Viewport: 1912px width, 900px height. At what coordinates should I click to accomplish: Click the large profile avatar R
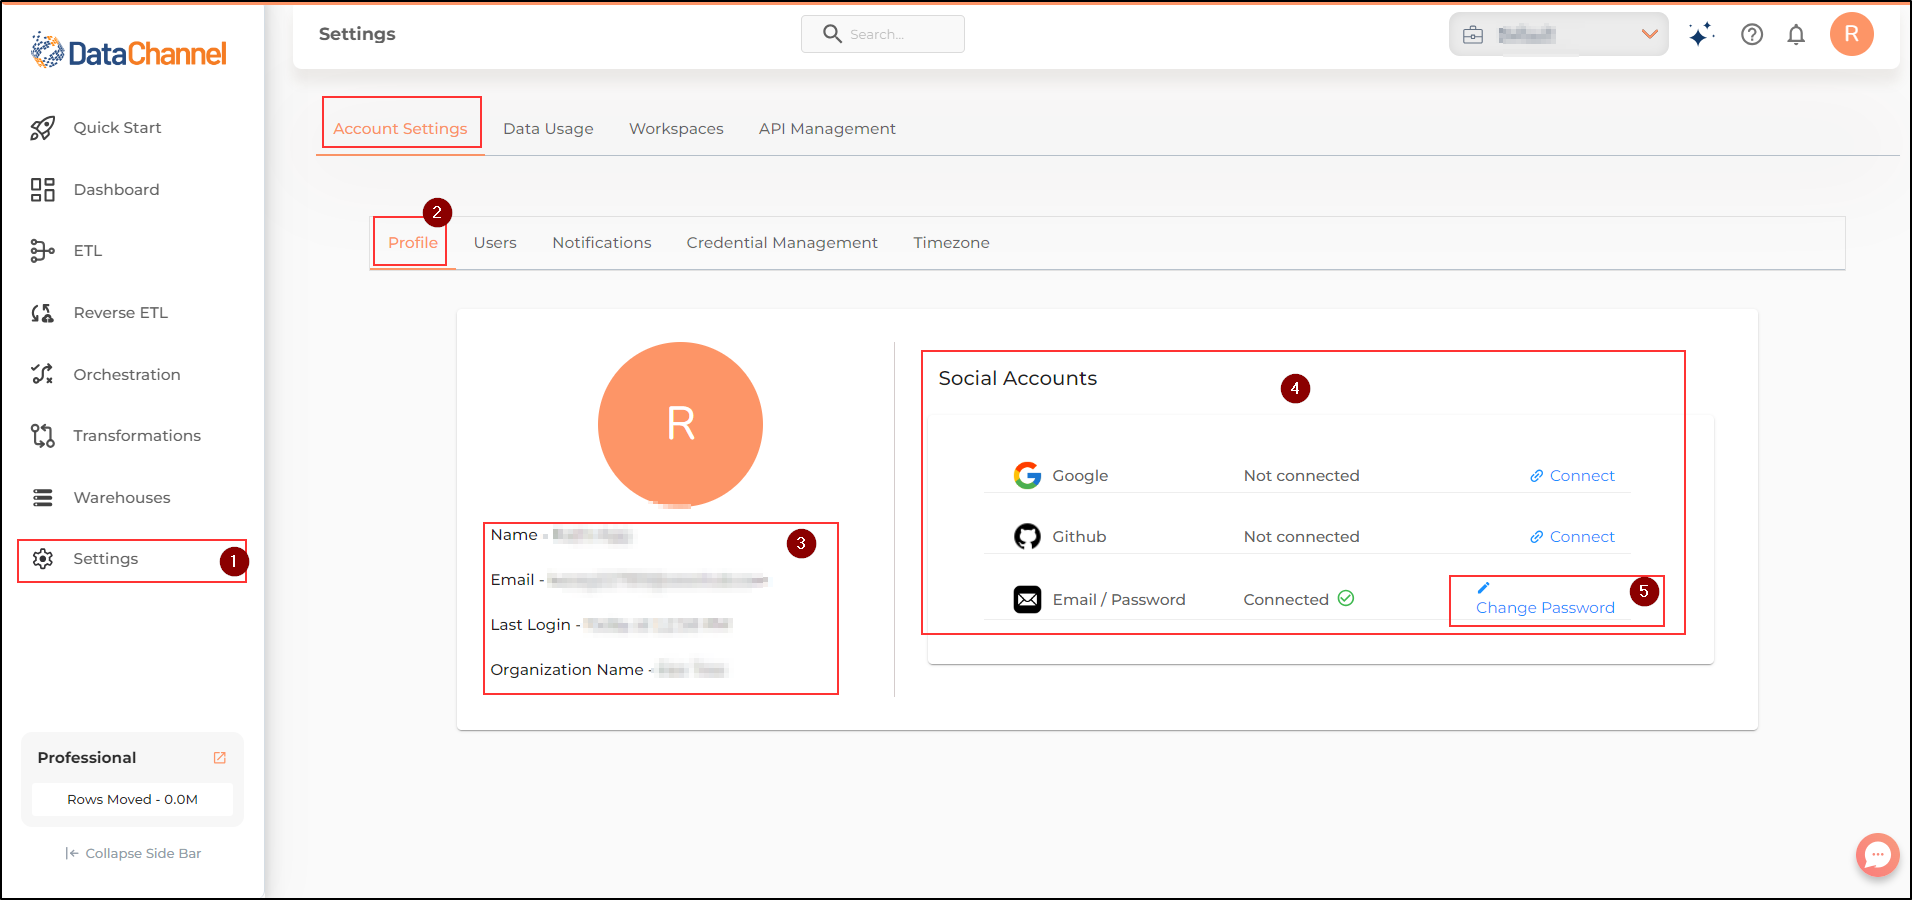[x=680, y=424]
